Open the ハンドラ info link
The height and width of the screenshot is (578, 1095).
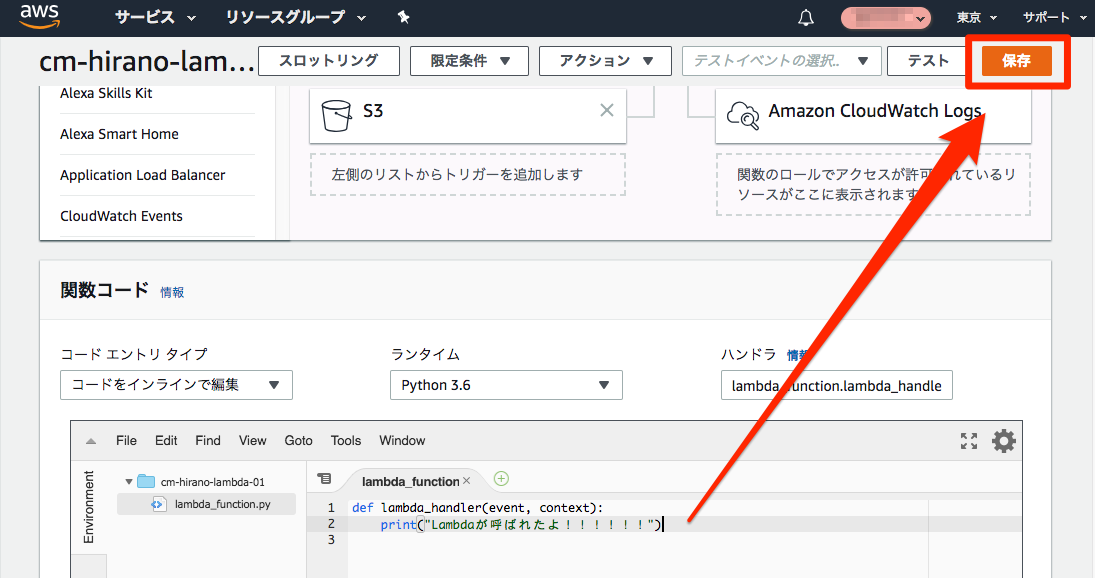point(798,355)
